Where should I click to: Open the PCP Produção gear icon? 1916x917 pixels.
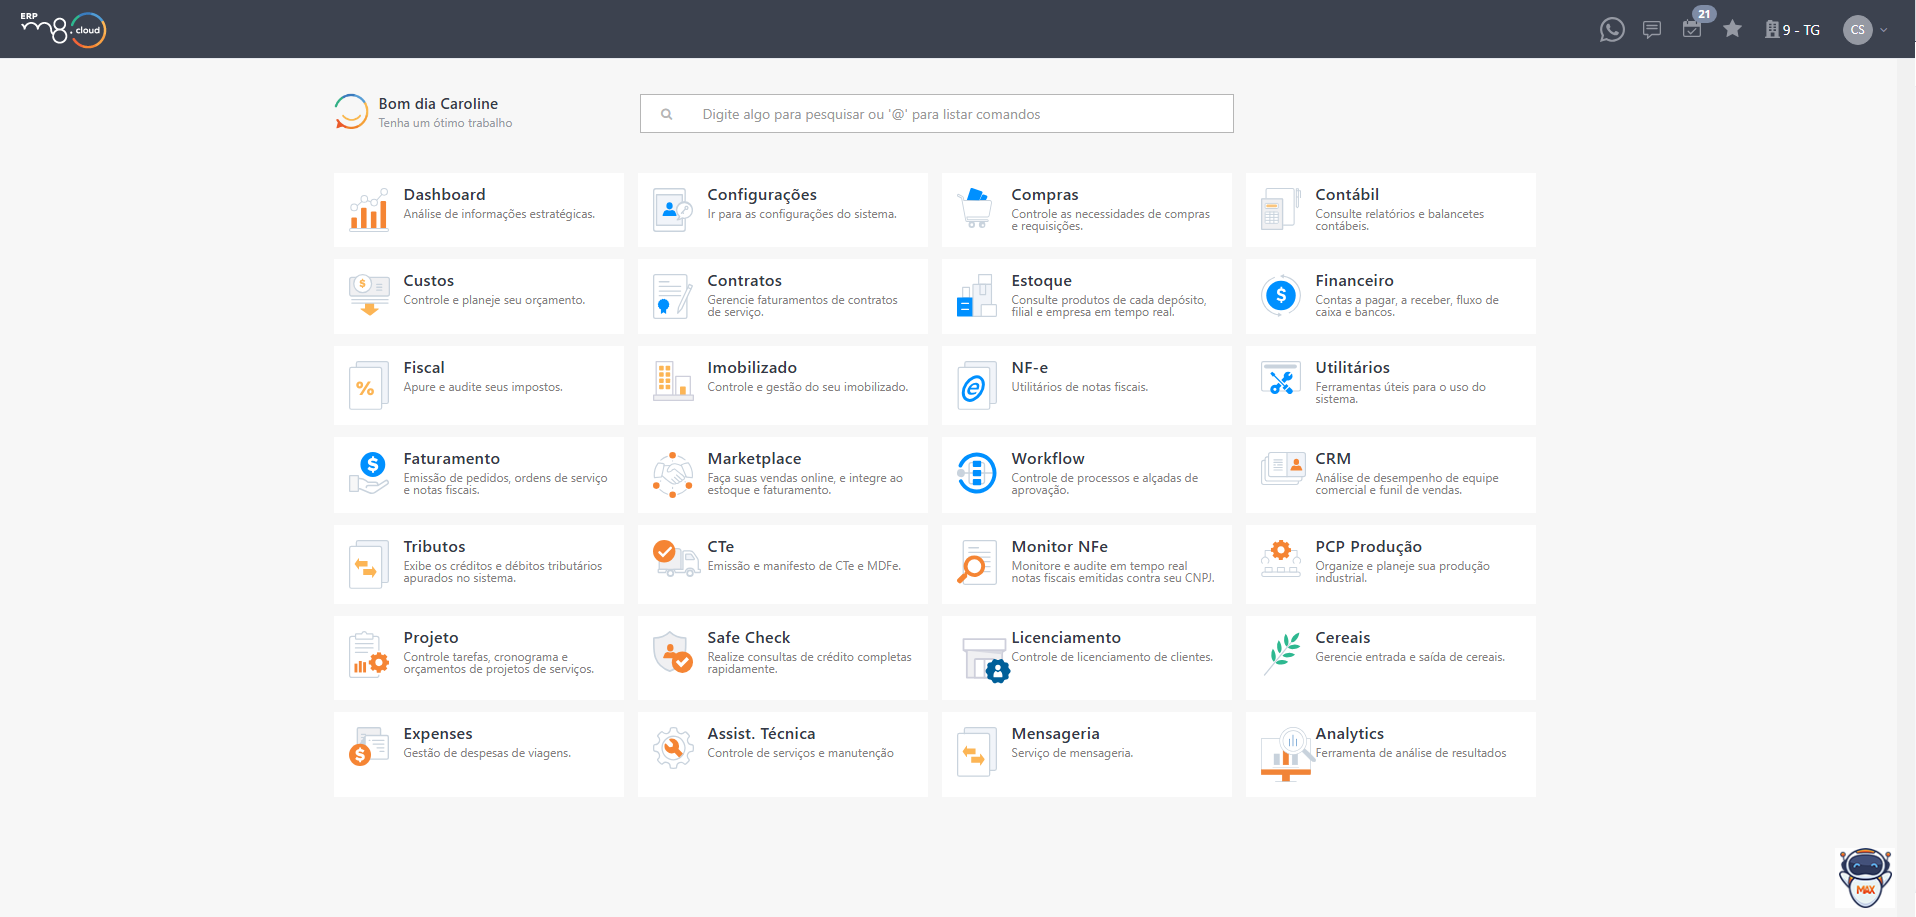coord(1281,559)
